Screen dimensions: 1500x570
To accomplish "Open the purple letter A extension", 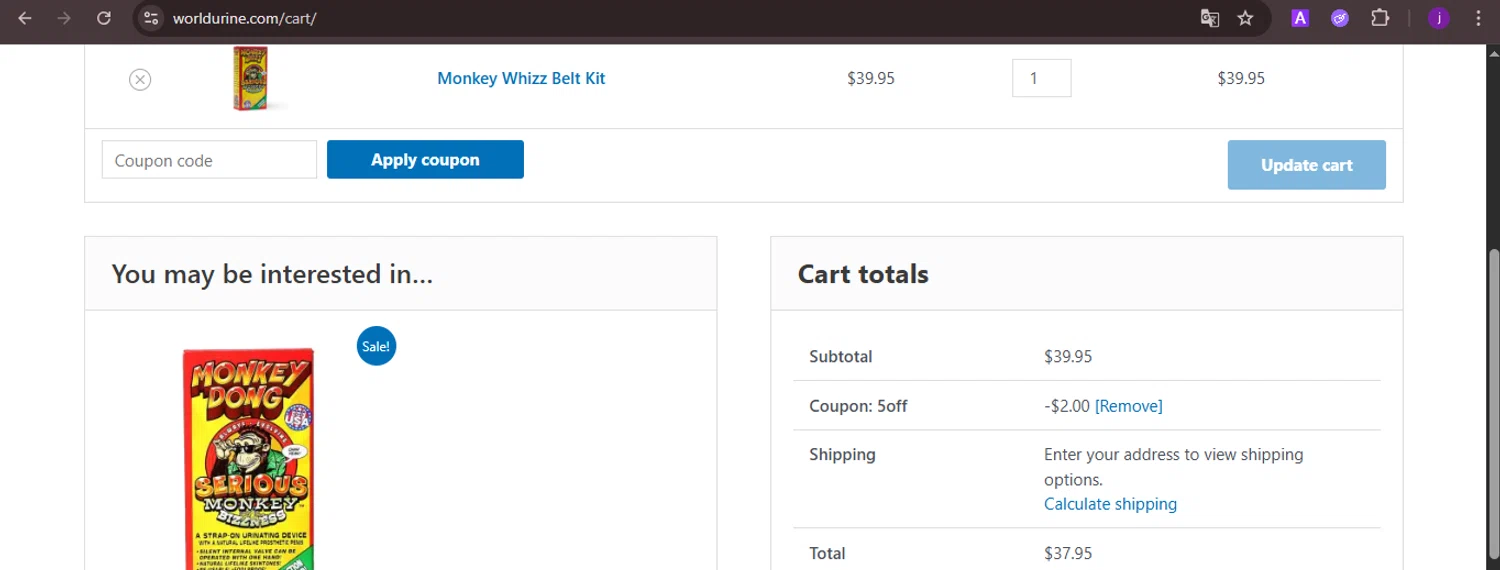I will click(x=1300, y=18).
